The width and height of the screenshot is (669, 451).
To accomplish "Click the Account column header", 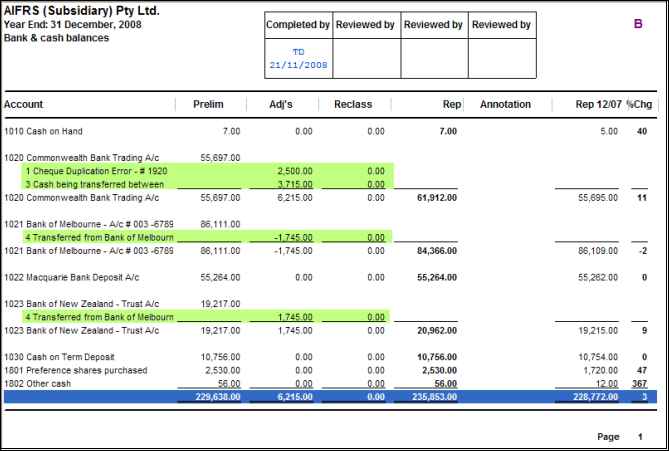I will 23,105.
